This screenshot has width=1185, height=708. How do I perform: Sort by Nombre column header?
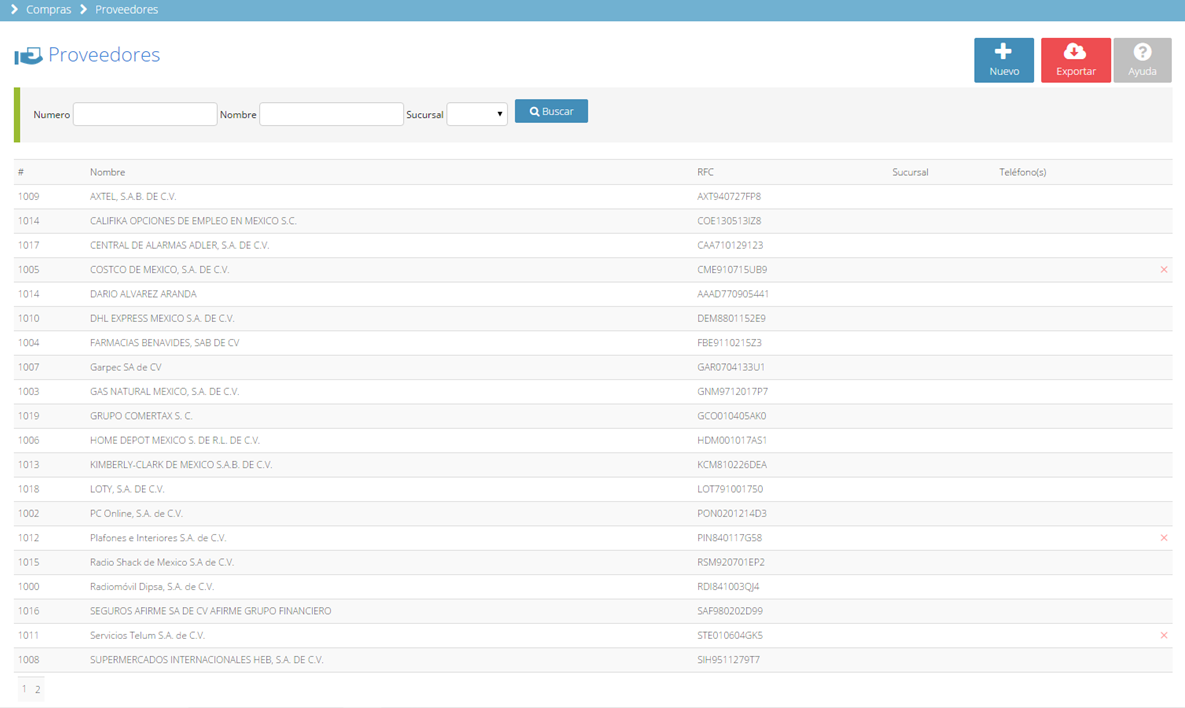107,172
